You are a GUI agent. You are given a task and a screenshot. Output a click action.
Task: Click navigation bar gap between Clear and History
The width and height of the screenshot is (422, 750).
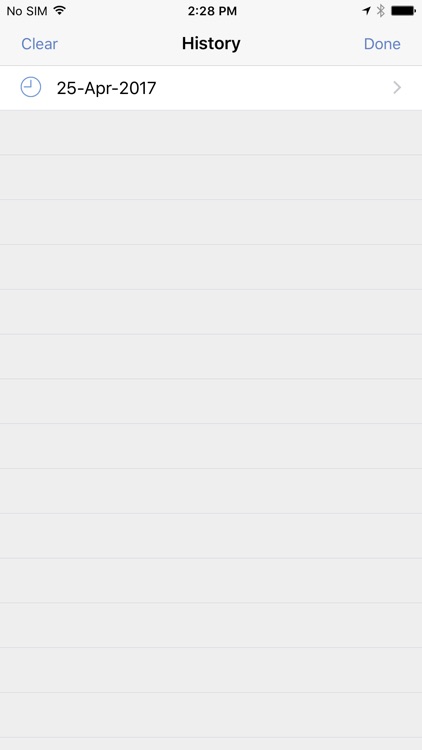coord(120,44)
